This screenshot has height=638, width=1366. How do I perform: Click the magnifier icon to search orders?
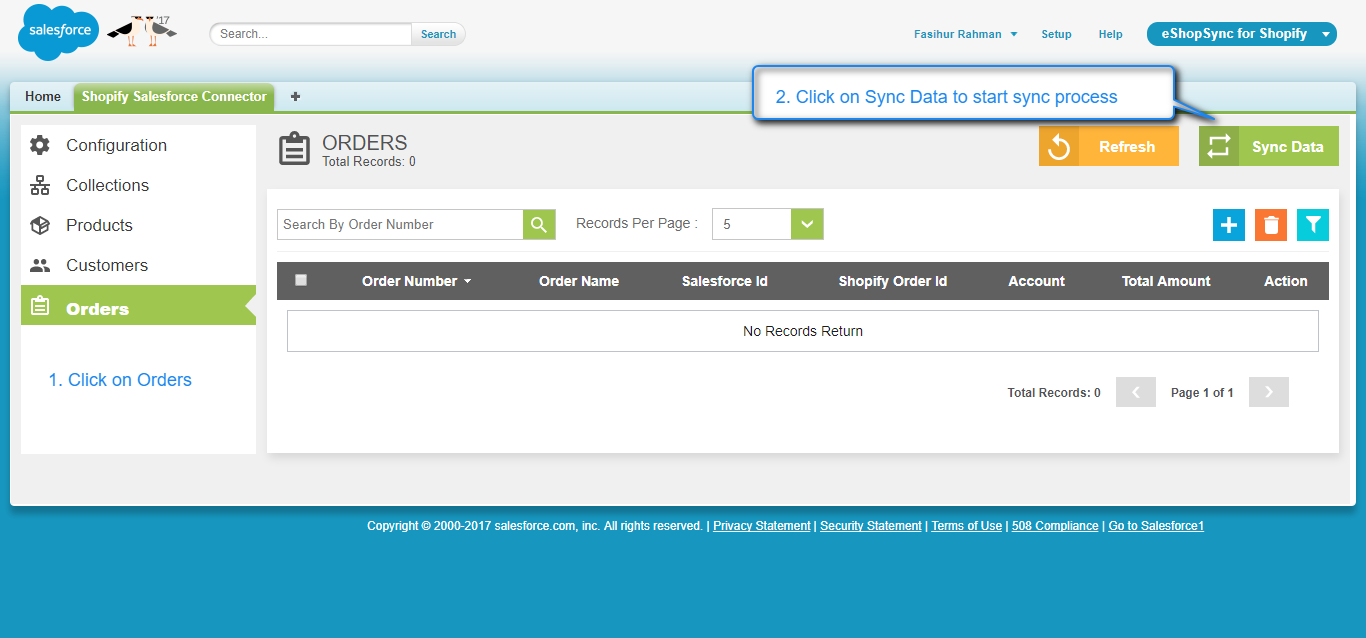539,224
